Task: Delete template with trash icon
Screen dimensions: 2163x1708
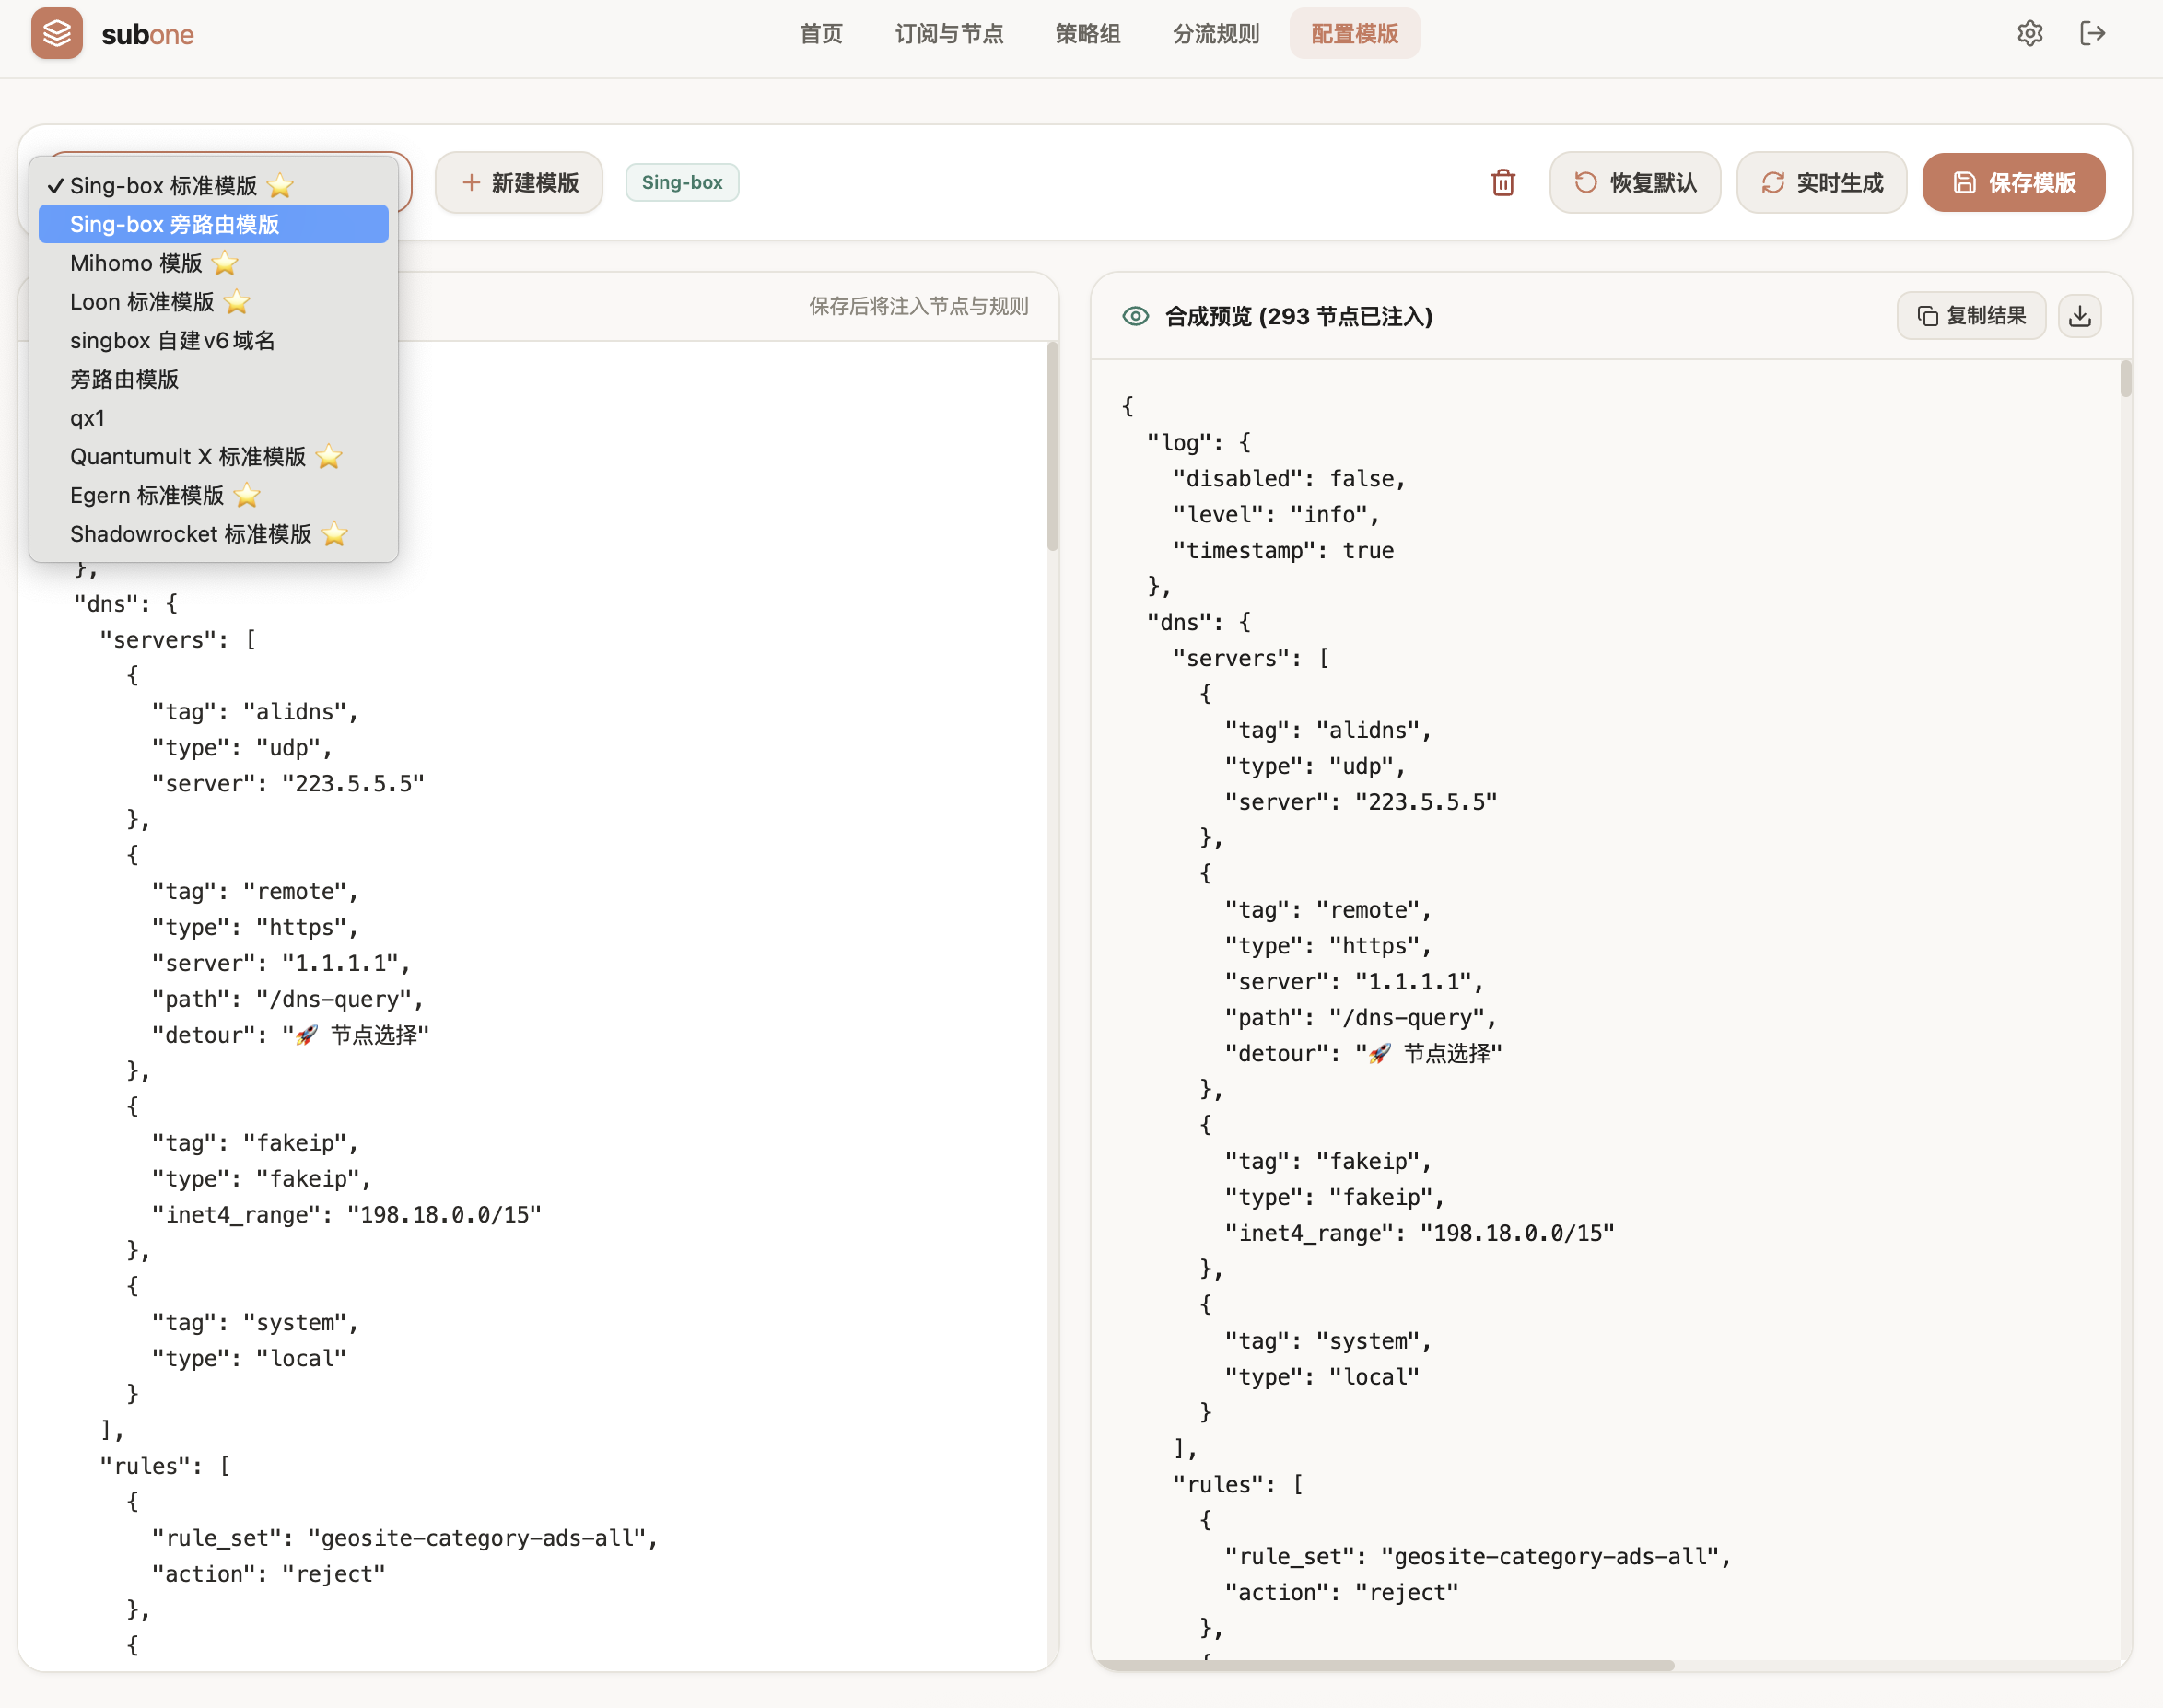Action: [x=1503, y=183]
